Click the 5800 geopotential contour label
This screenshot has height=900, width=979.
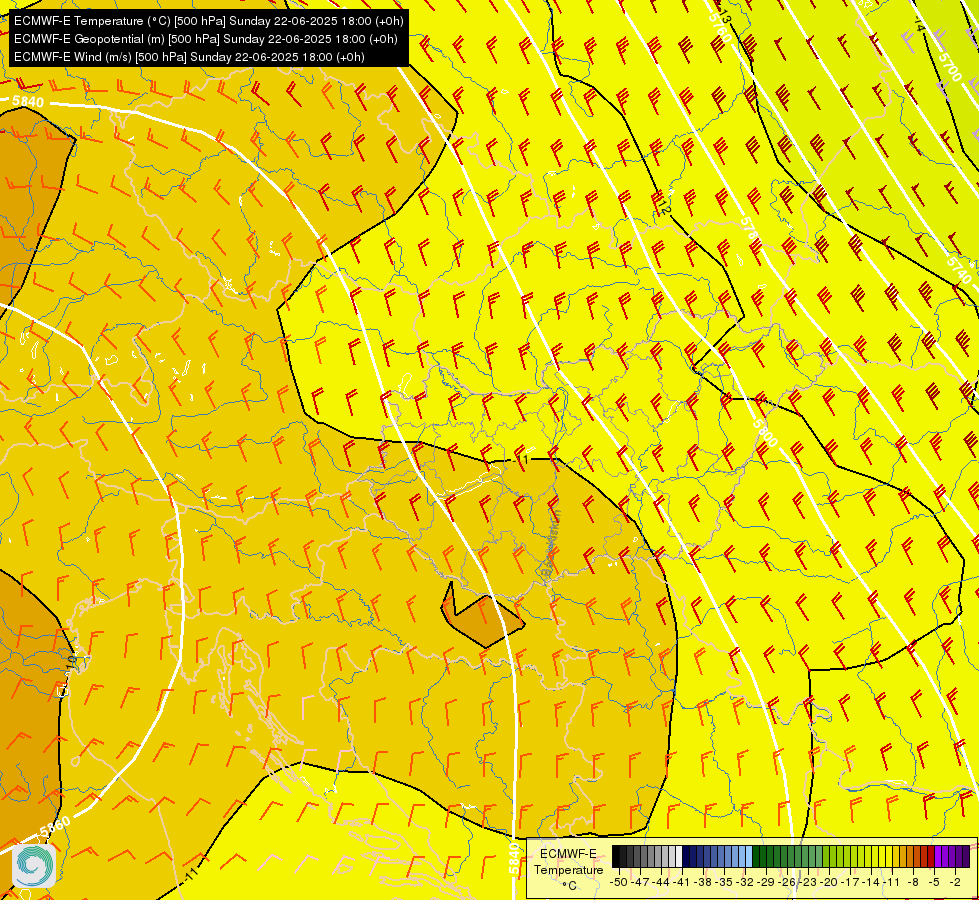764,432
